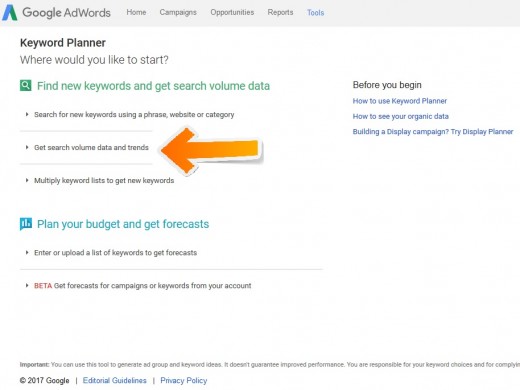The image size is (520, 390).
Task: Expand arrow for Multiply keyword lists
Action: coord(27,180)
